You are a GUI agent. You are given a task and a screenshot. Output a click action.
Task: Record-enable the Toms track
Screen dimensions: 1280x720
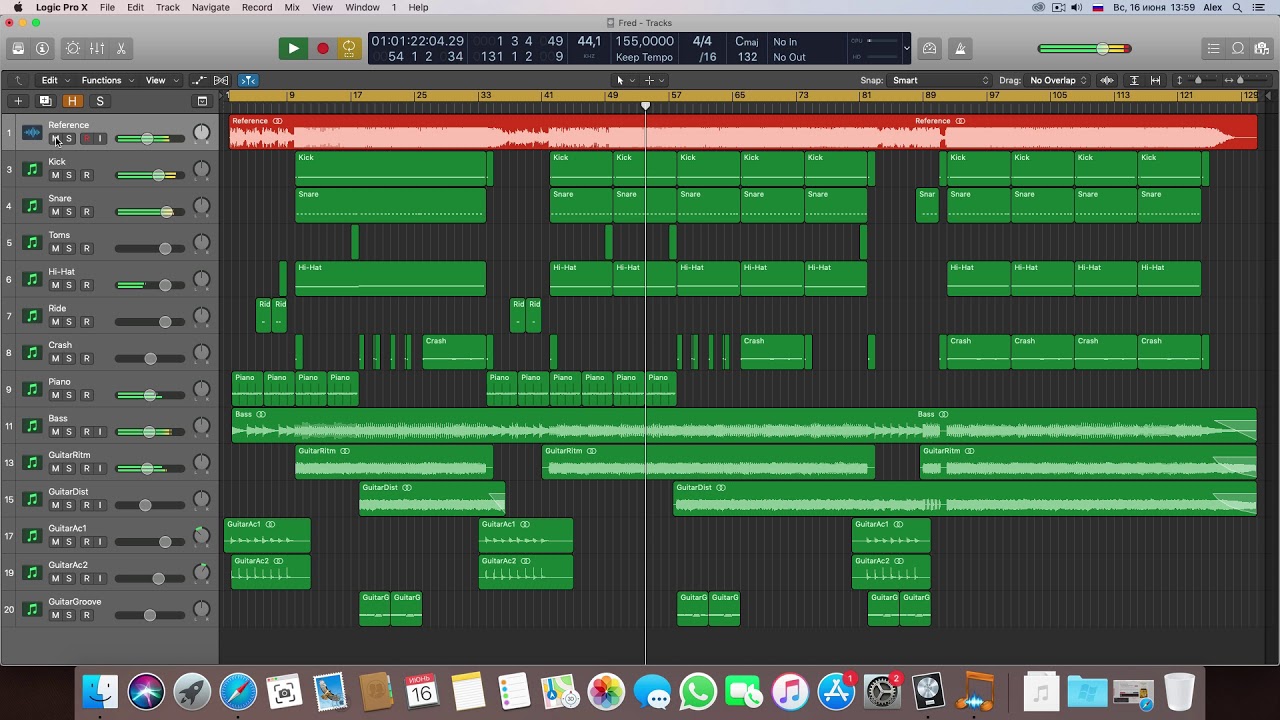click(86, 248)
